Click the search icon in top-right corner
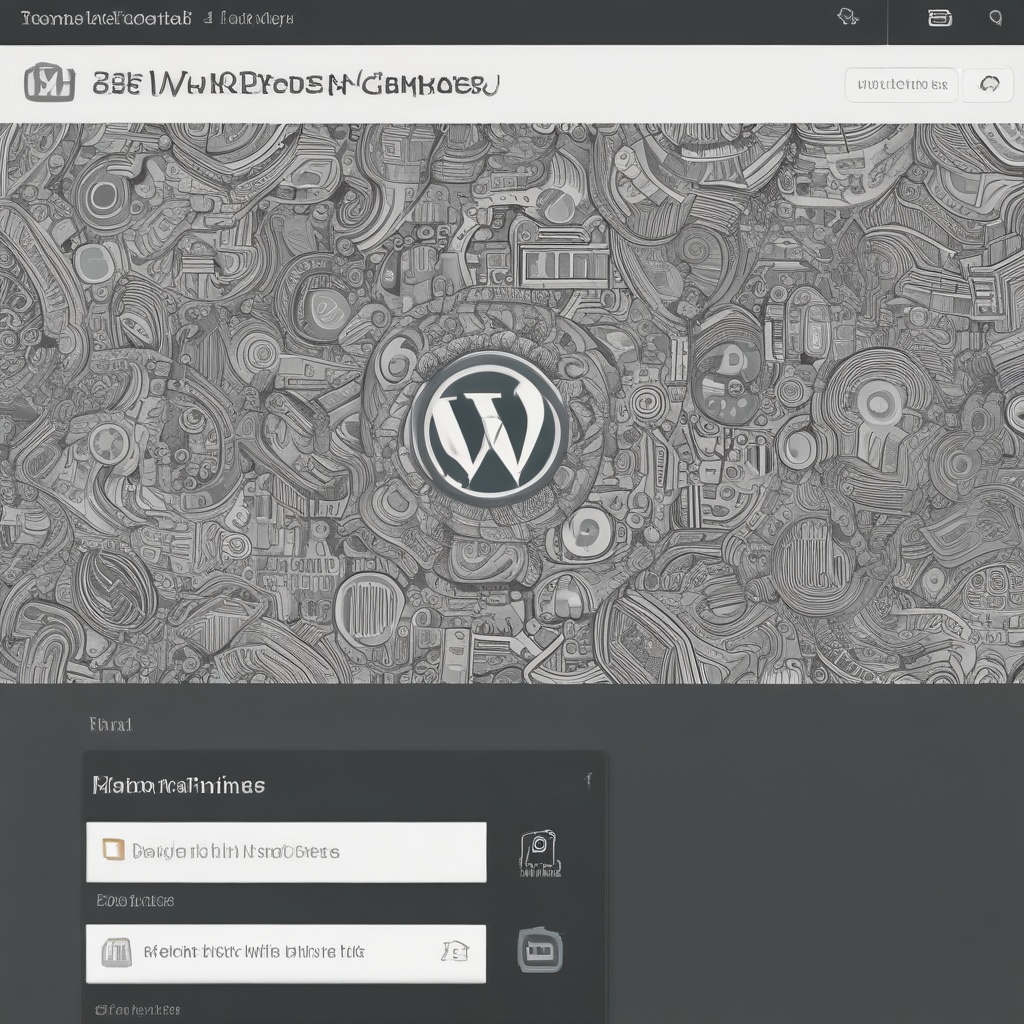The image size is (1024, 1024). pyautogui.click(x=995, y=17)
